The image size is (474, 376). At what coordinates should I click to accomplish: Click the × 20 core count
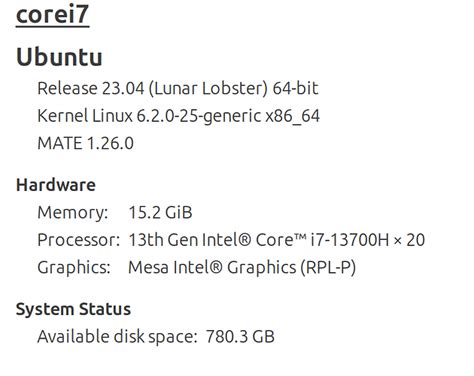click(409, 240)
